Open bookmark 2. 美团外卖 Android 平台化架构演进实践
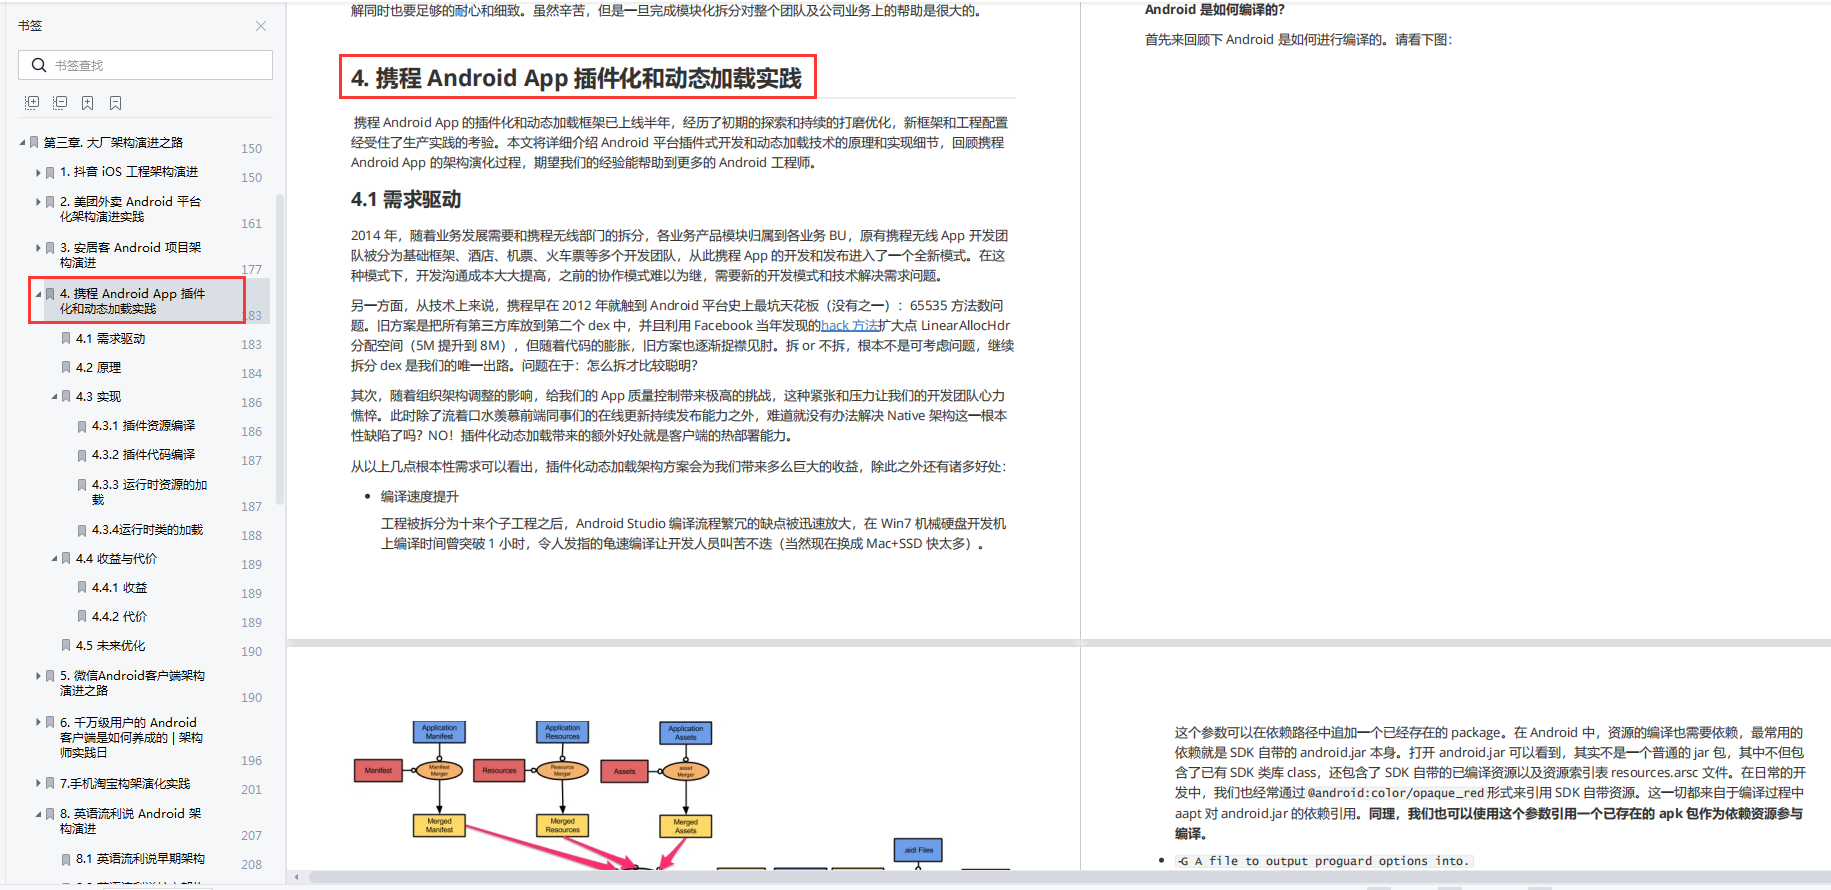The image size is (1831, 890). coord(130,209)
